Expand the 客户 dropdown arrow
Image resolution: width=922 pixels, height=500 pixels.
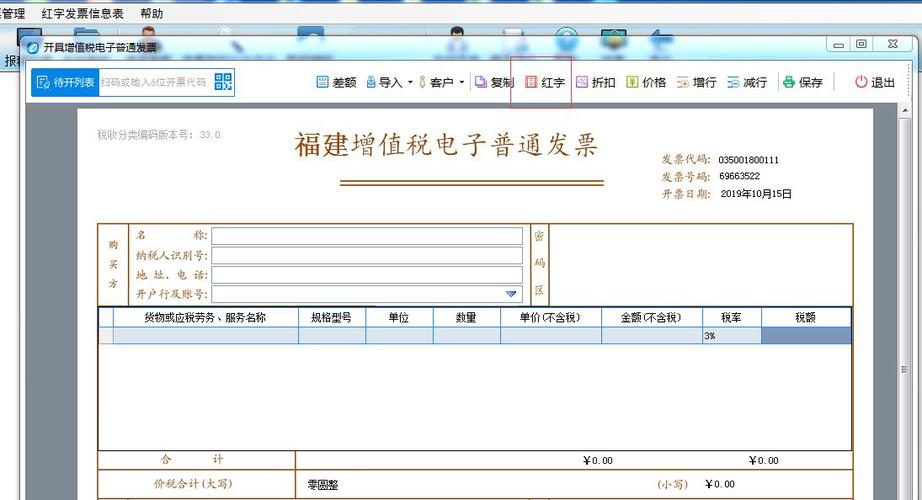tap(462, 82)
